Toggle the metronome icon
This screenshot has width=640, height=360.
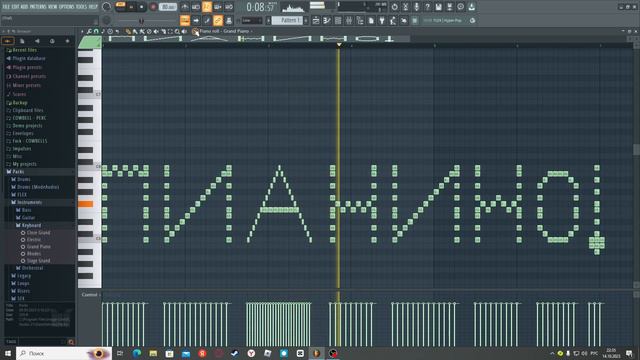pyautogui.click(x=185, y=7)
